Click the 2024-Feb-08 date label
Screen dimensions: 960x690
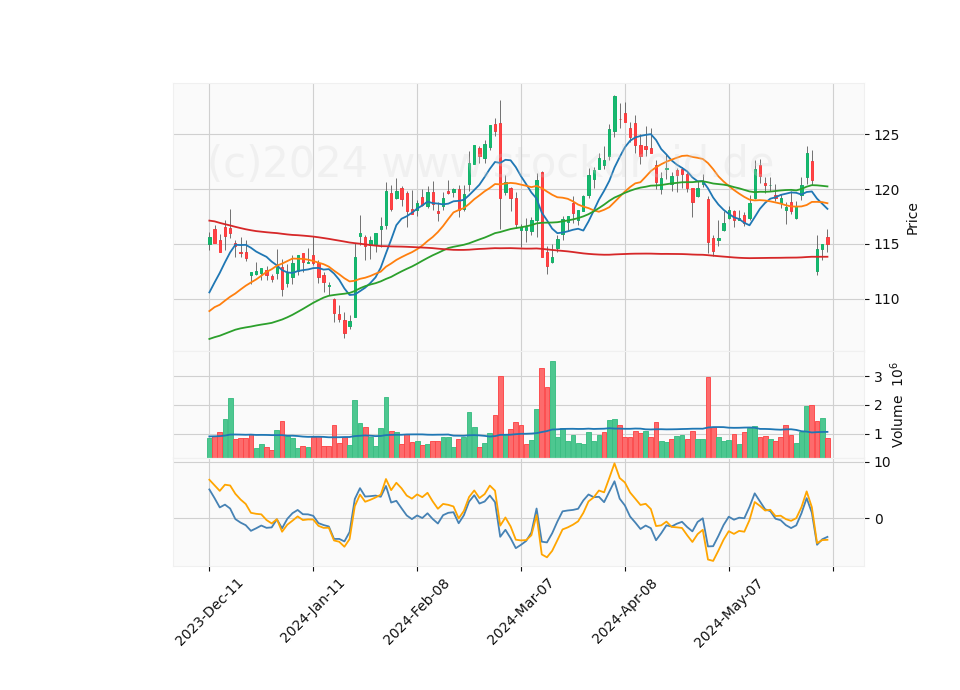(416, 612)
